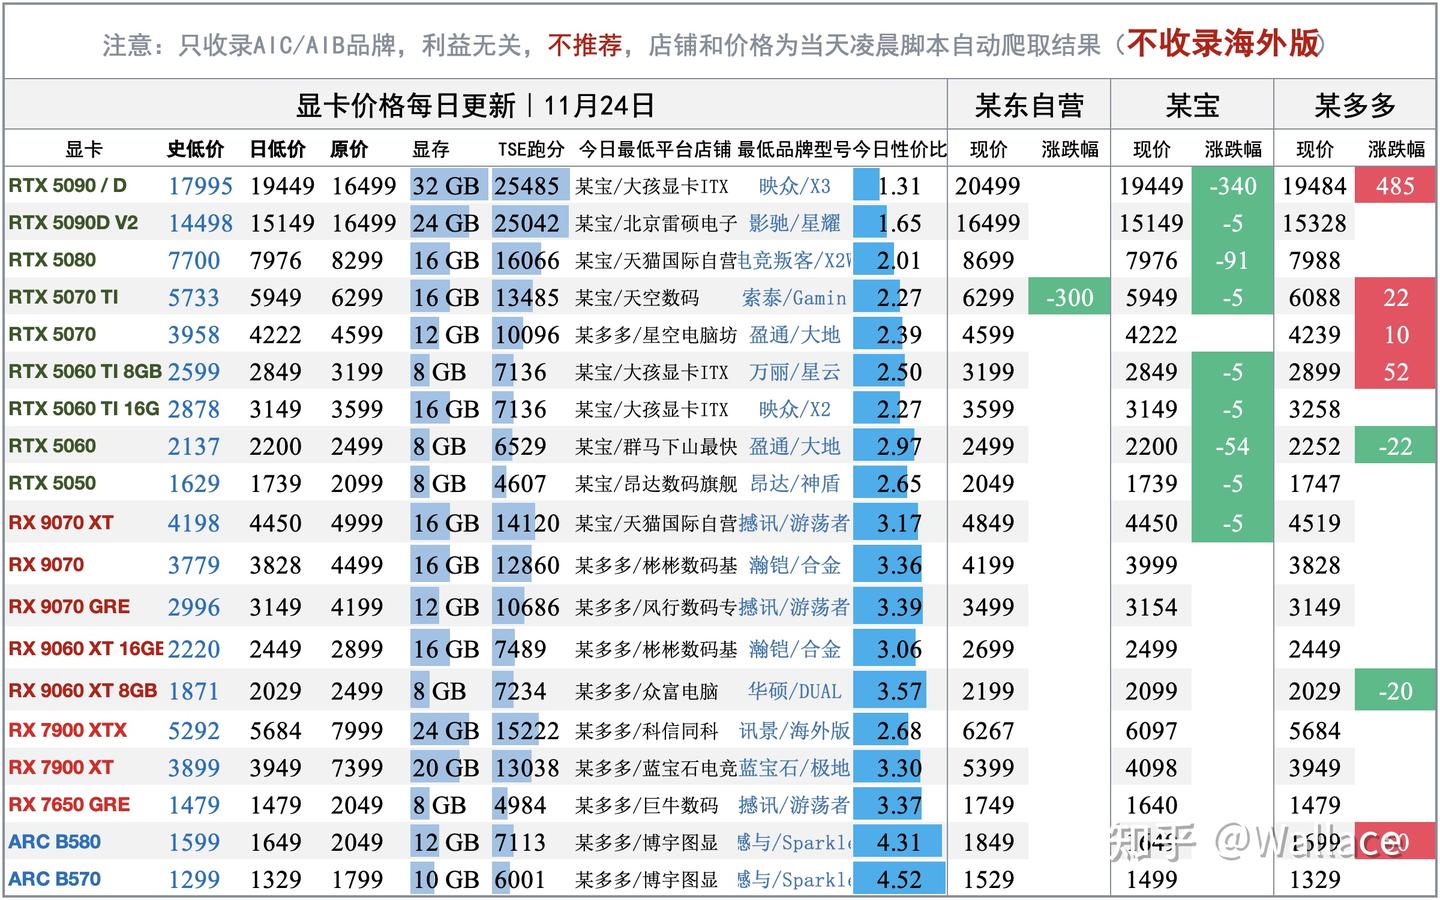Click the green -340 change cell for RTX 5090

[1233, 185]
